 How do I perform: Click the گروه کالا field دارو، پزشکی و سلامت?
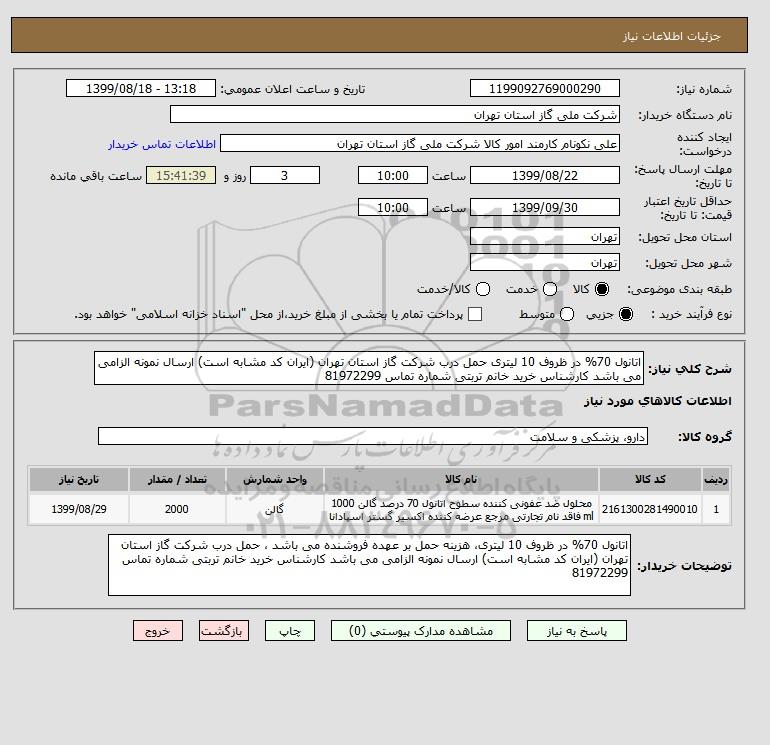[373, 436]
